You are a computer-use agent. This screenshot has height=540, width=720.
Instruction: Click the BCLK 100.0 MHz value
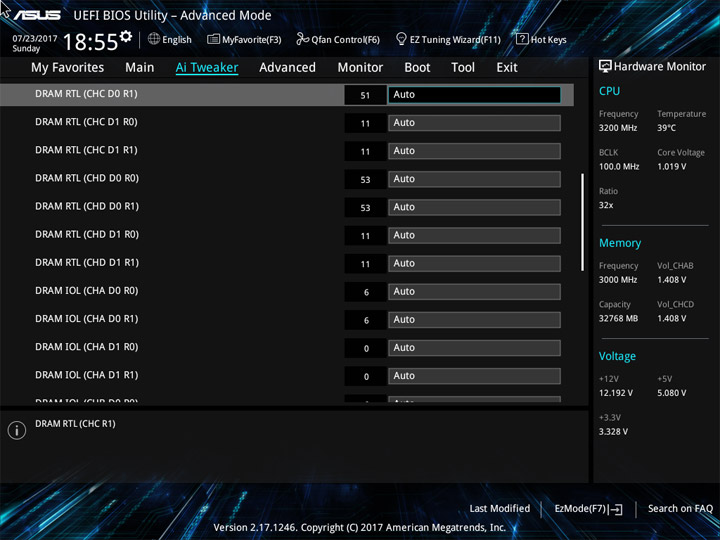619,167
